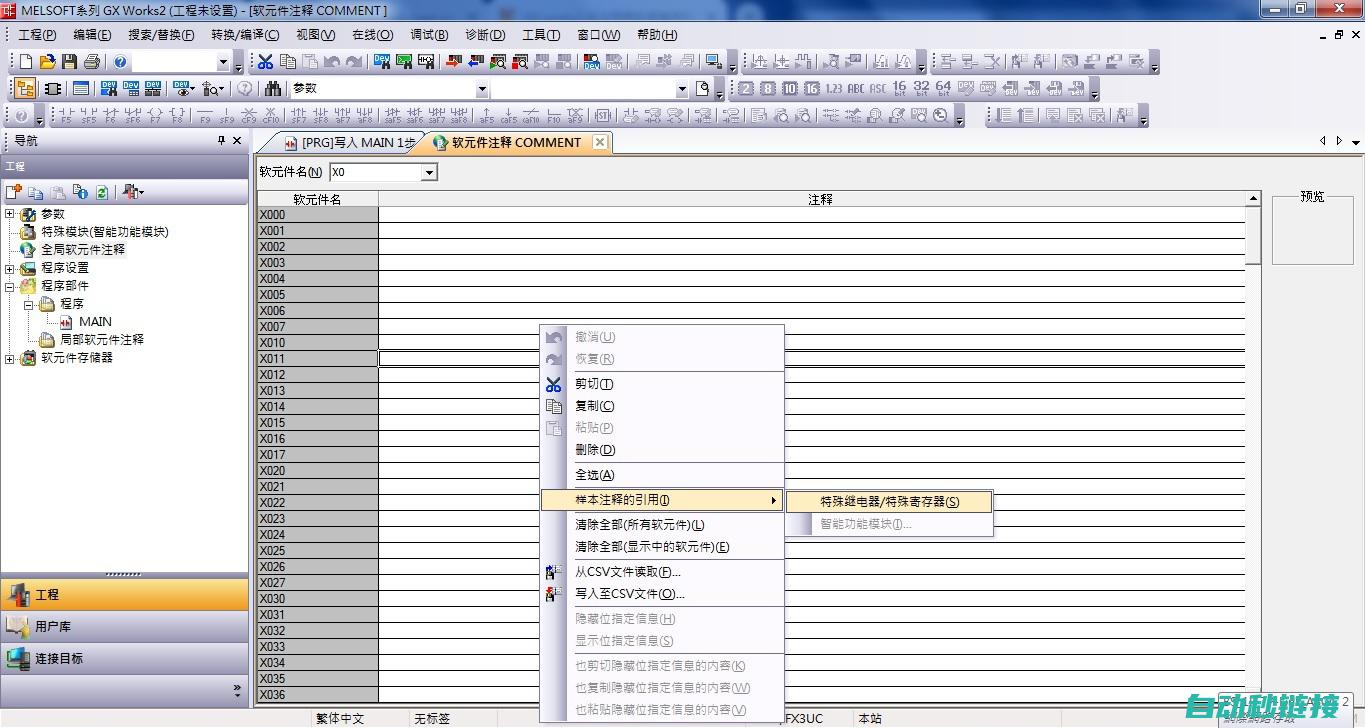
Task: Save the project with the floppy disk icon
Action: pos(69,62)
